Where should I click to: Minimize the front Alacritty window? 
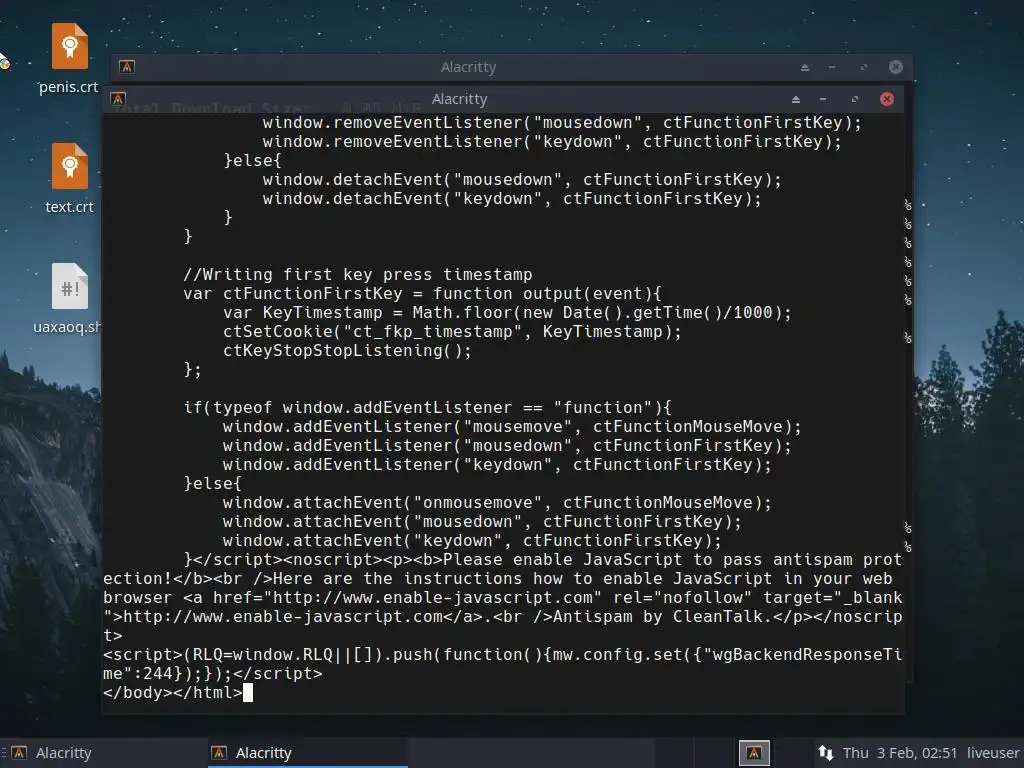(x=823, y=99)
